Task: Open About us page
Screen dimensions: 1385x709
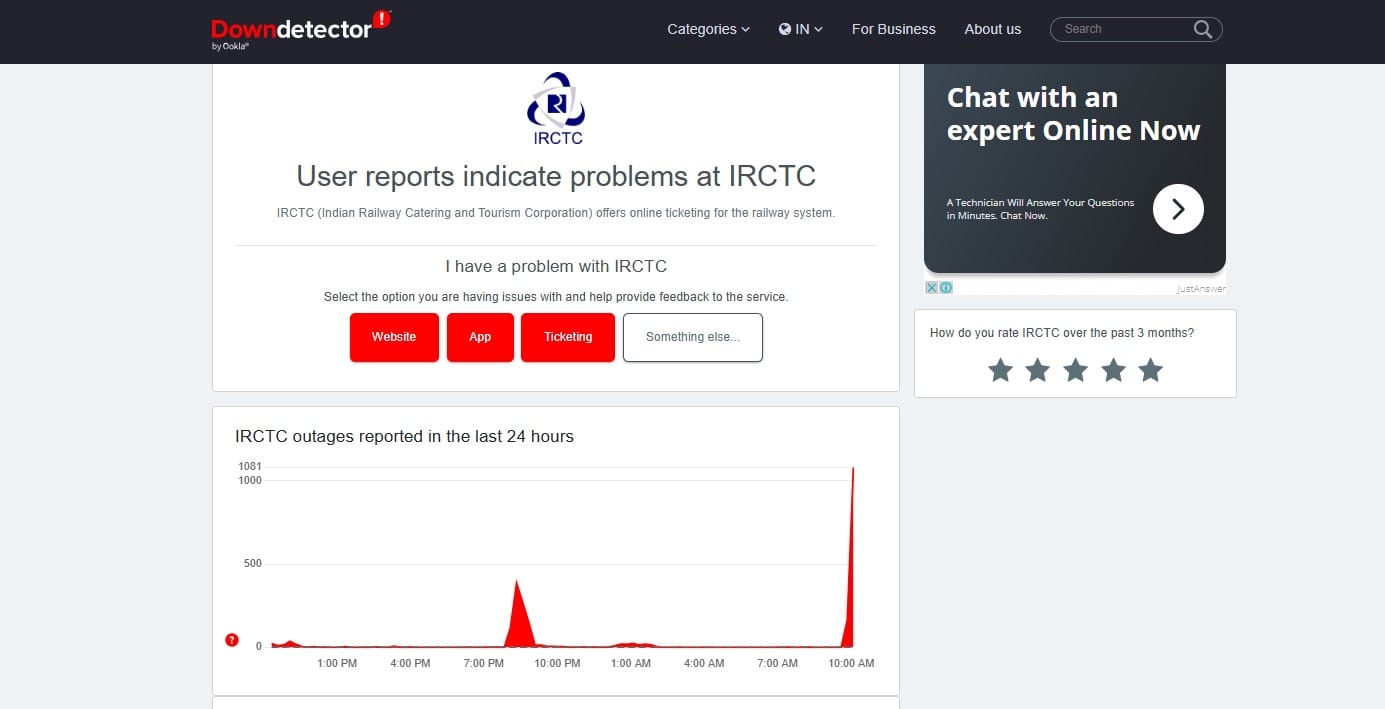Action: 992,29
